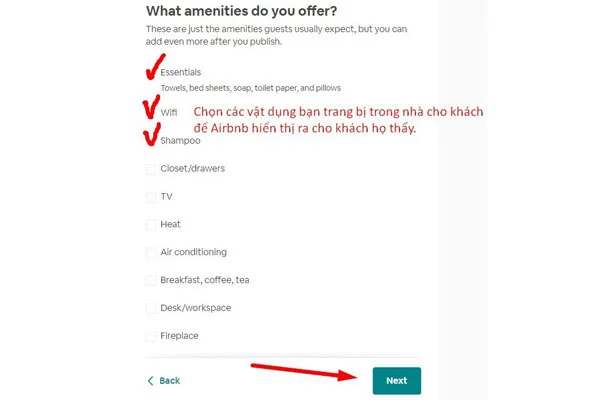This screenshot has height=400, width=600.
Task: Click the 'Closet/drawers' label text
Action: click(192, 168)
